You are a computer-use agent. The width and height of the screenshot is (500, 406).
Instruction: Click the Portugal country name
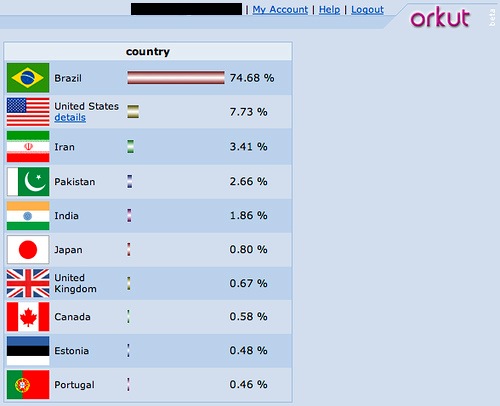point(74,385)
